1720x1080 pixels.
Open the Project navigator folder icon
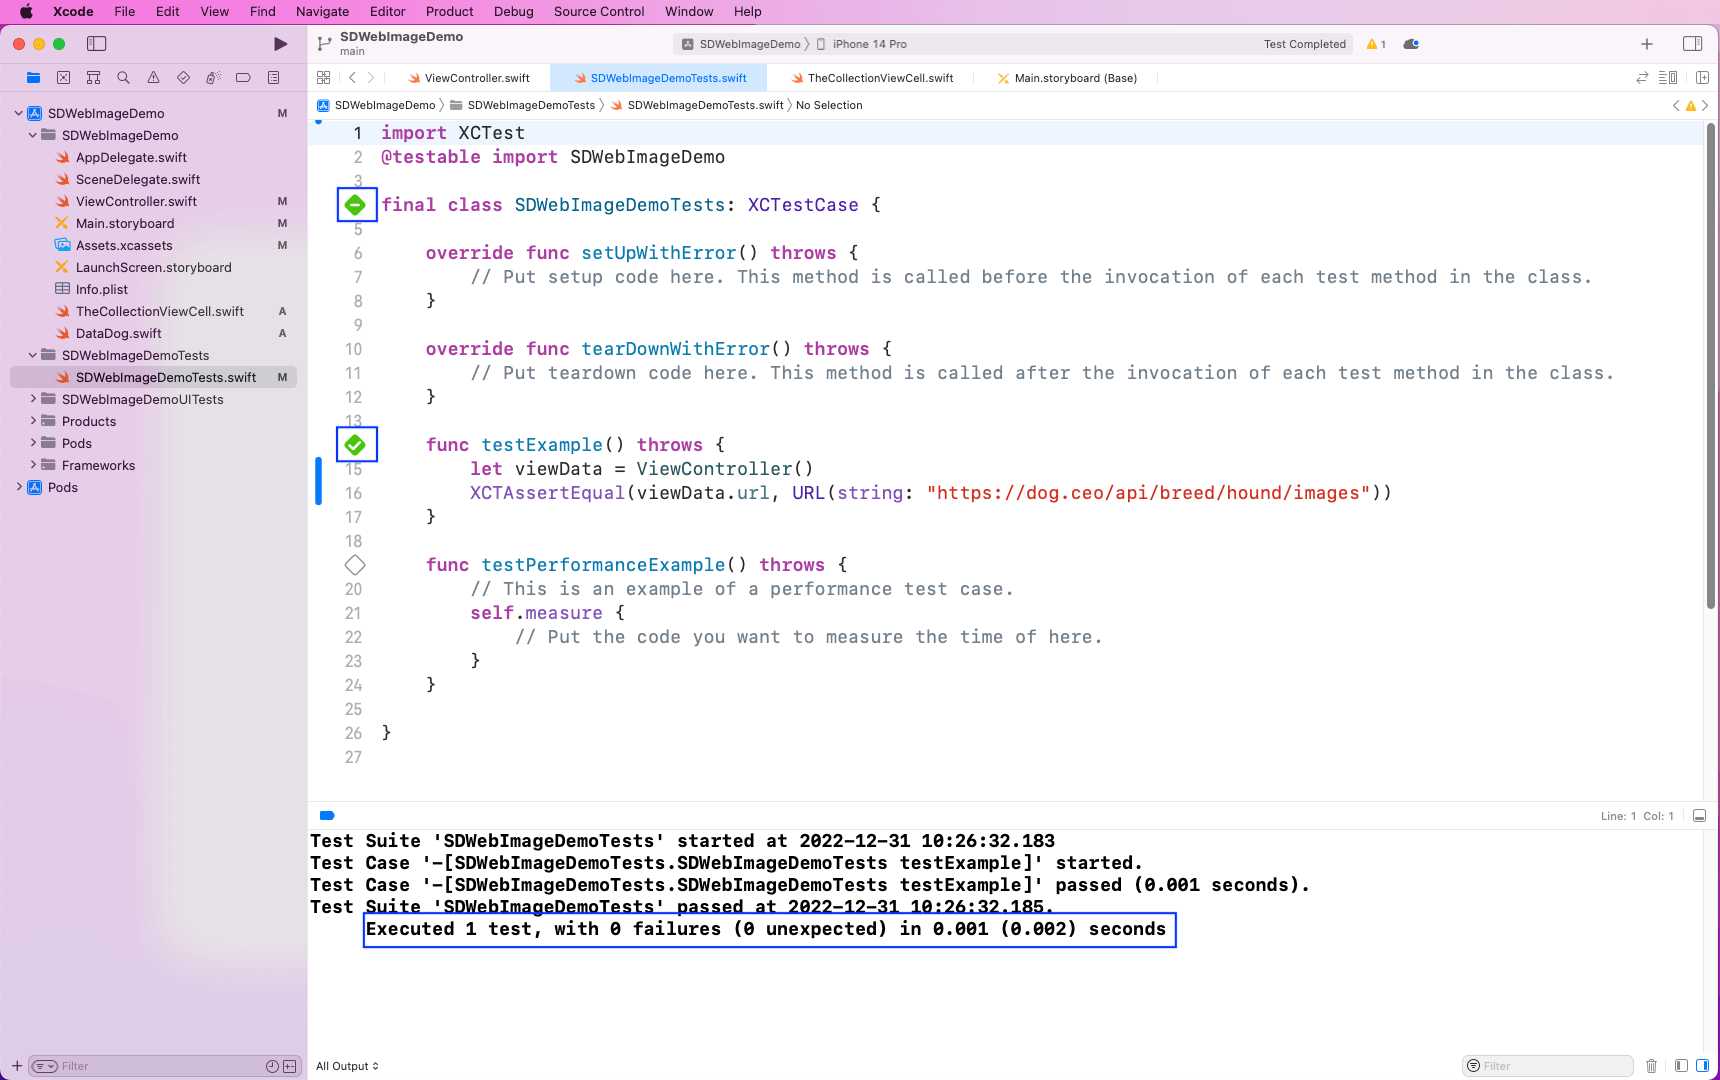pos(33,78)
